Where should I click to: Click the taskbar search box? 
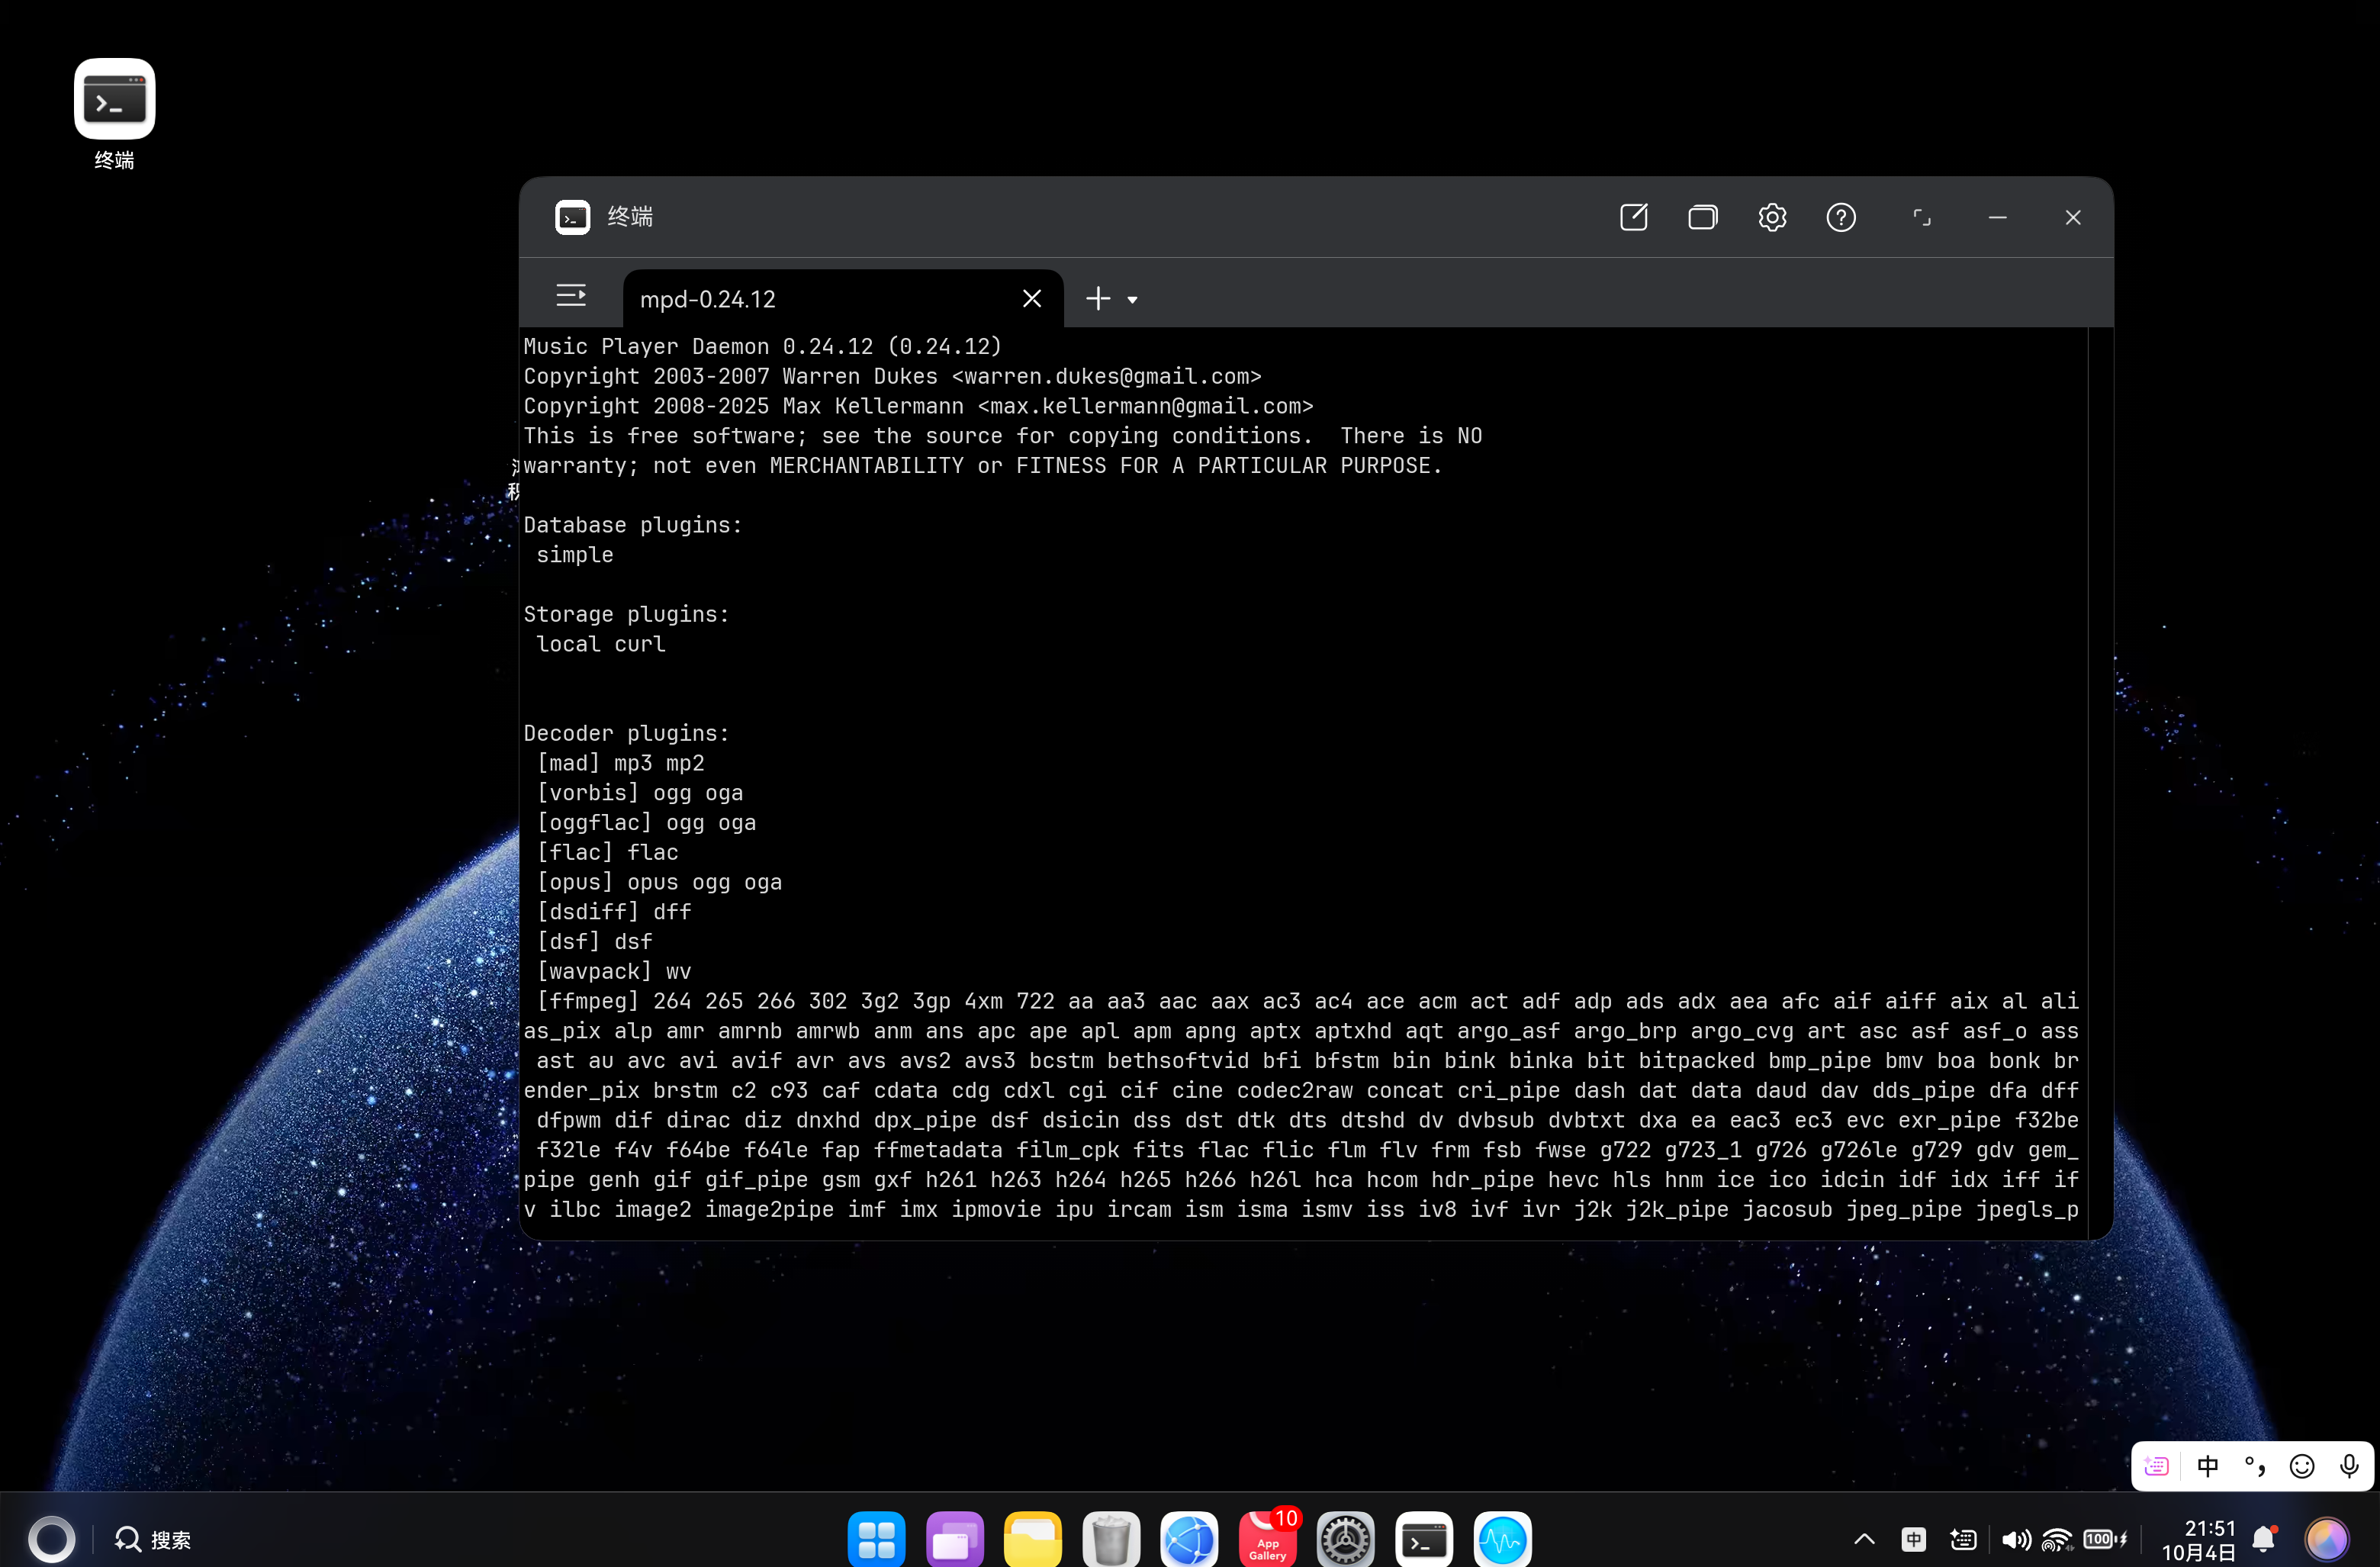[152, 1539]
